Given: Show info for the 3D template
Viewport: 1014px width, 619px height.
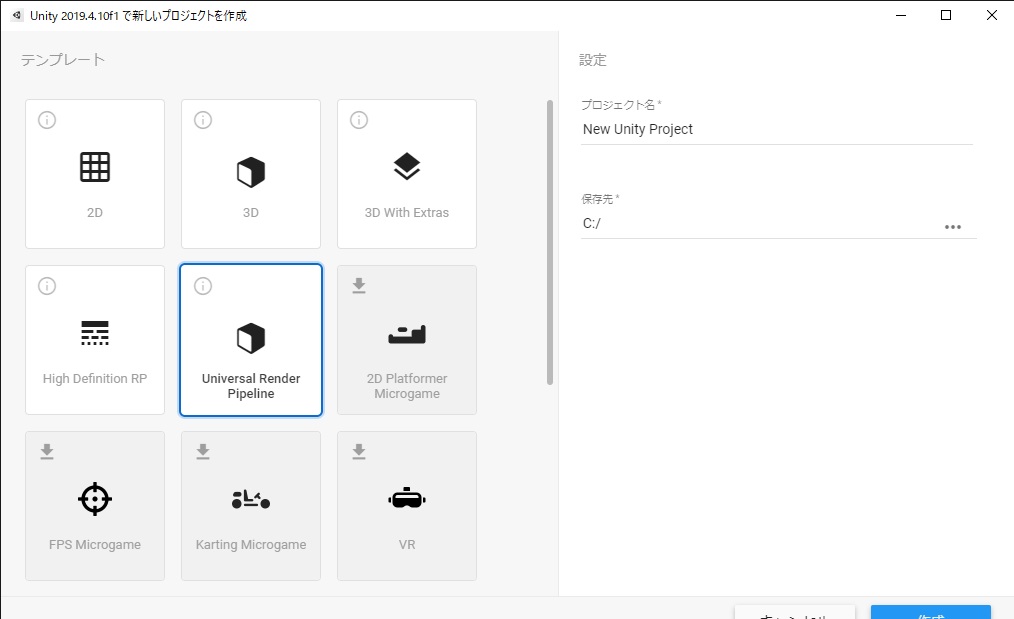Looking at the screenshot, I should (x=203, y=120).
